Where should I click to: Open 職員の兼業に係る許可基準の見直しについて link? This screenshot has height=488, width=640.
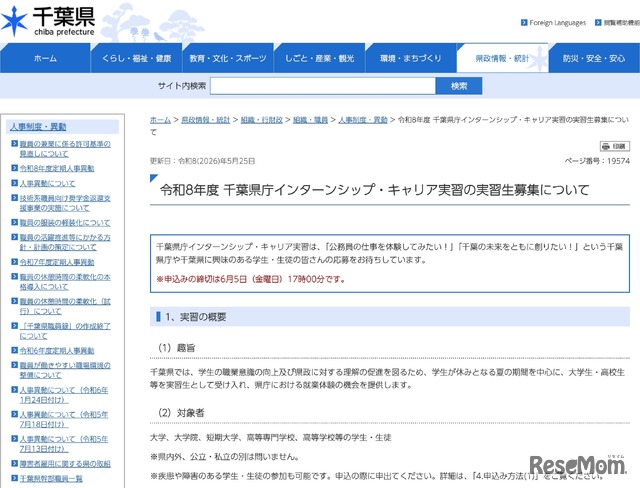65,149
